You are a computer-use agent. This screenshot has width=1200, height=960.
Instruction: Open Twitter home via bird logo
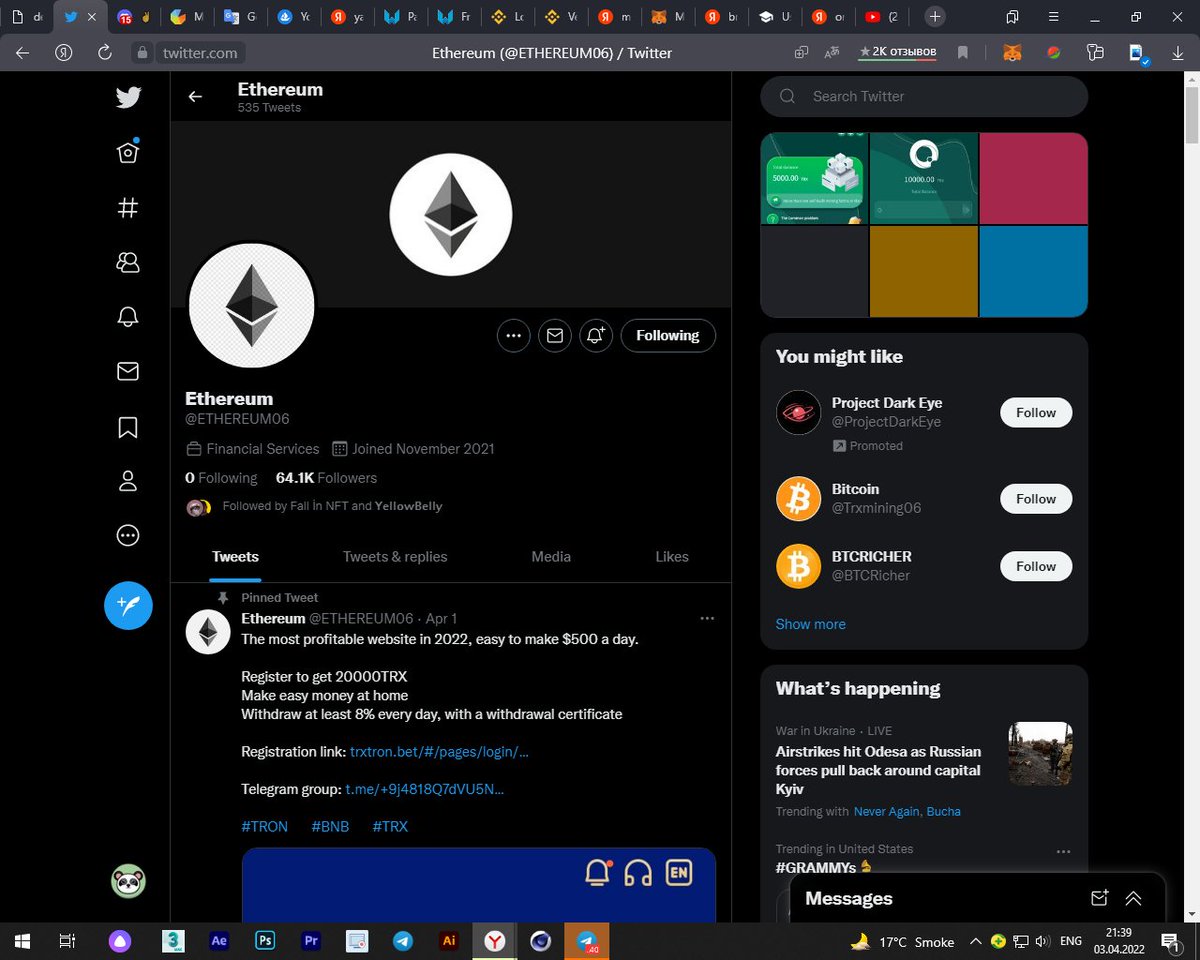click(x=128, y=97)
